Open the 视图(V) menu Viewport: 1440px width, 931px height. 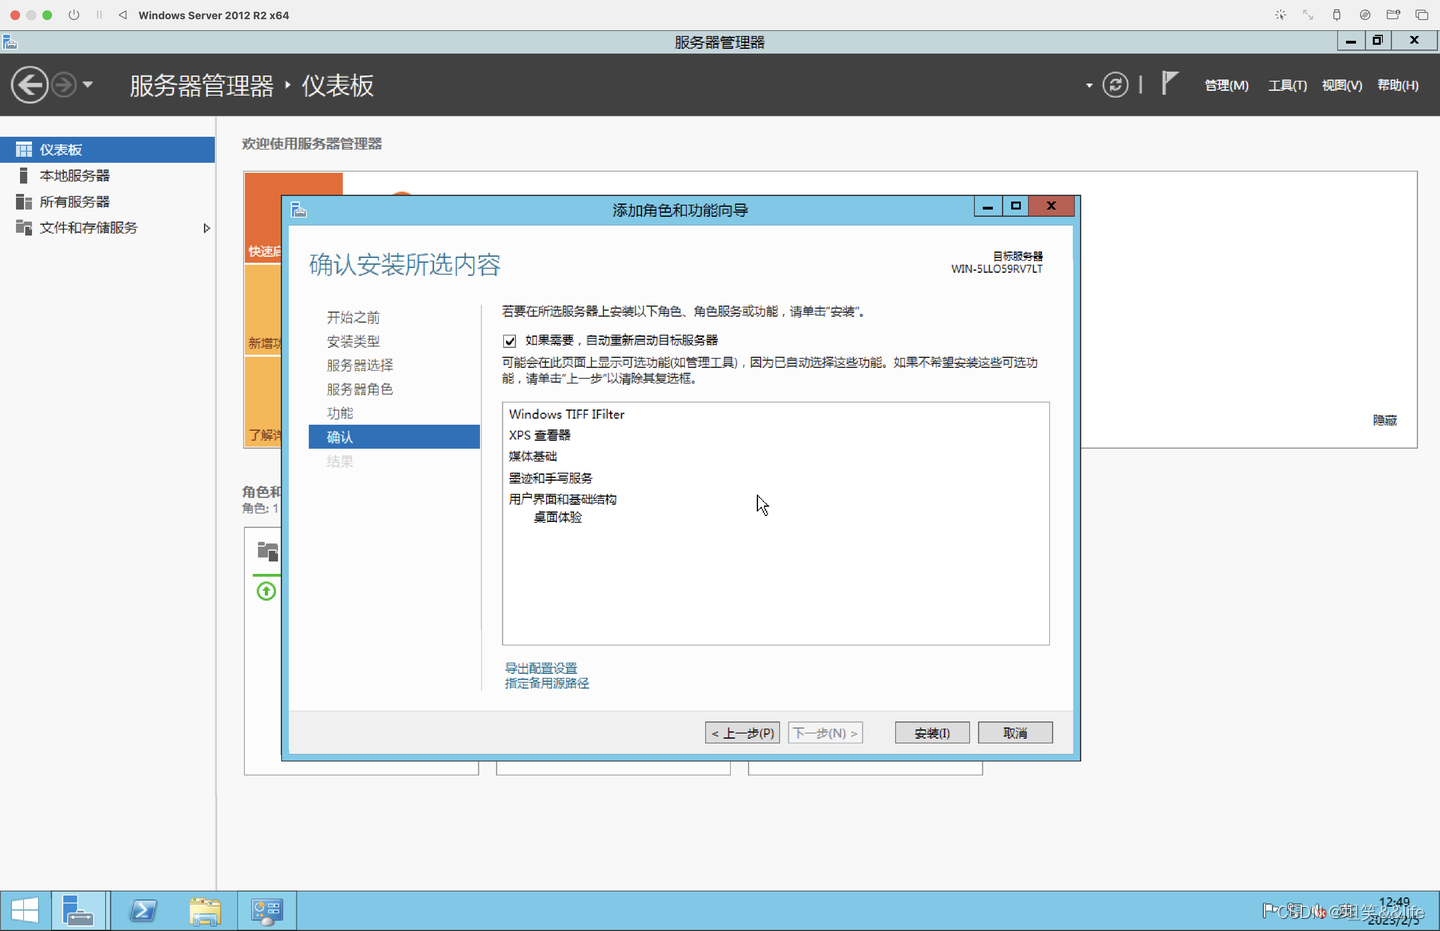[1342, 85]
